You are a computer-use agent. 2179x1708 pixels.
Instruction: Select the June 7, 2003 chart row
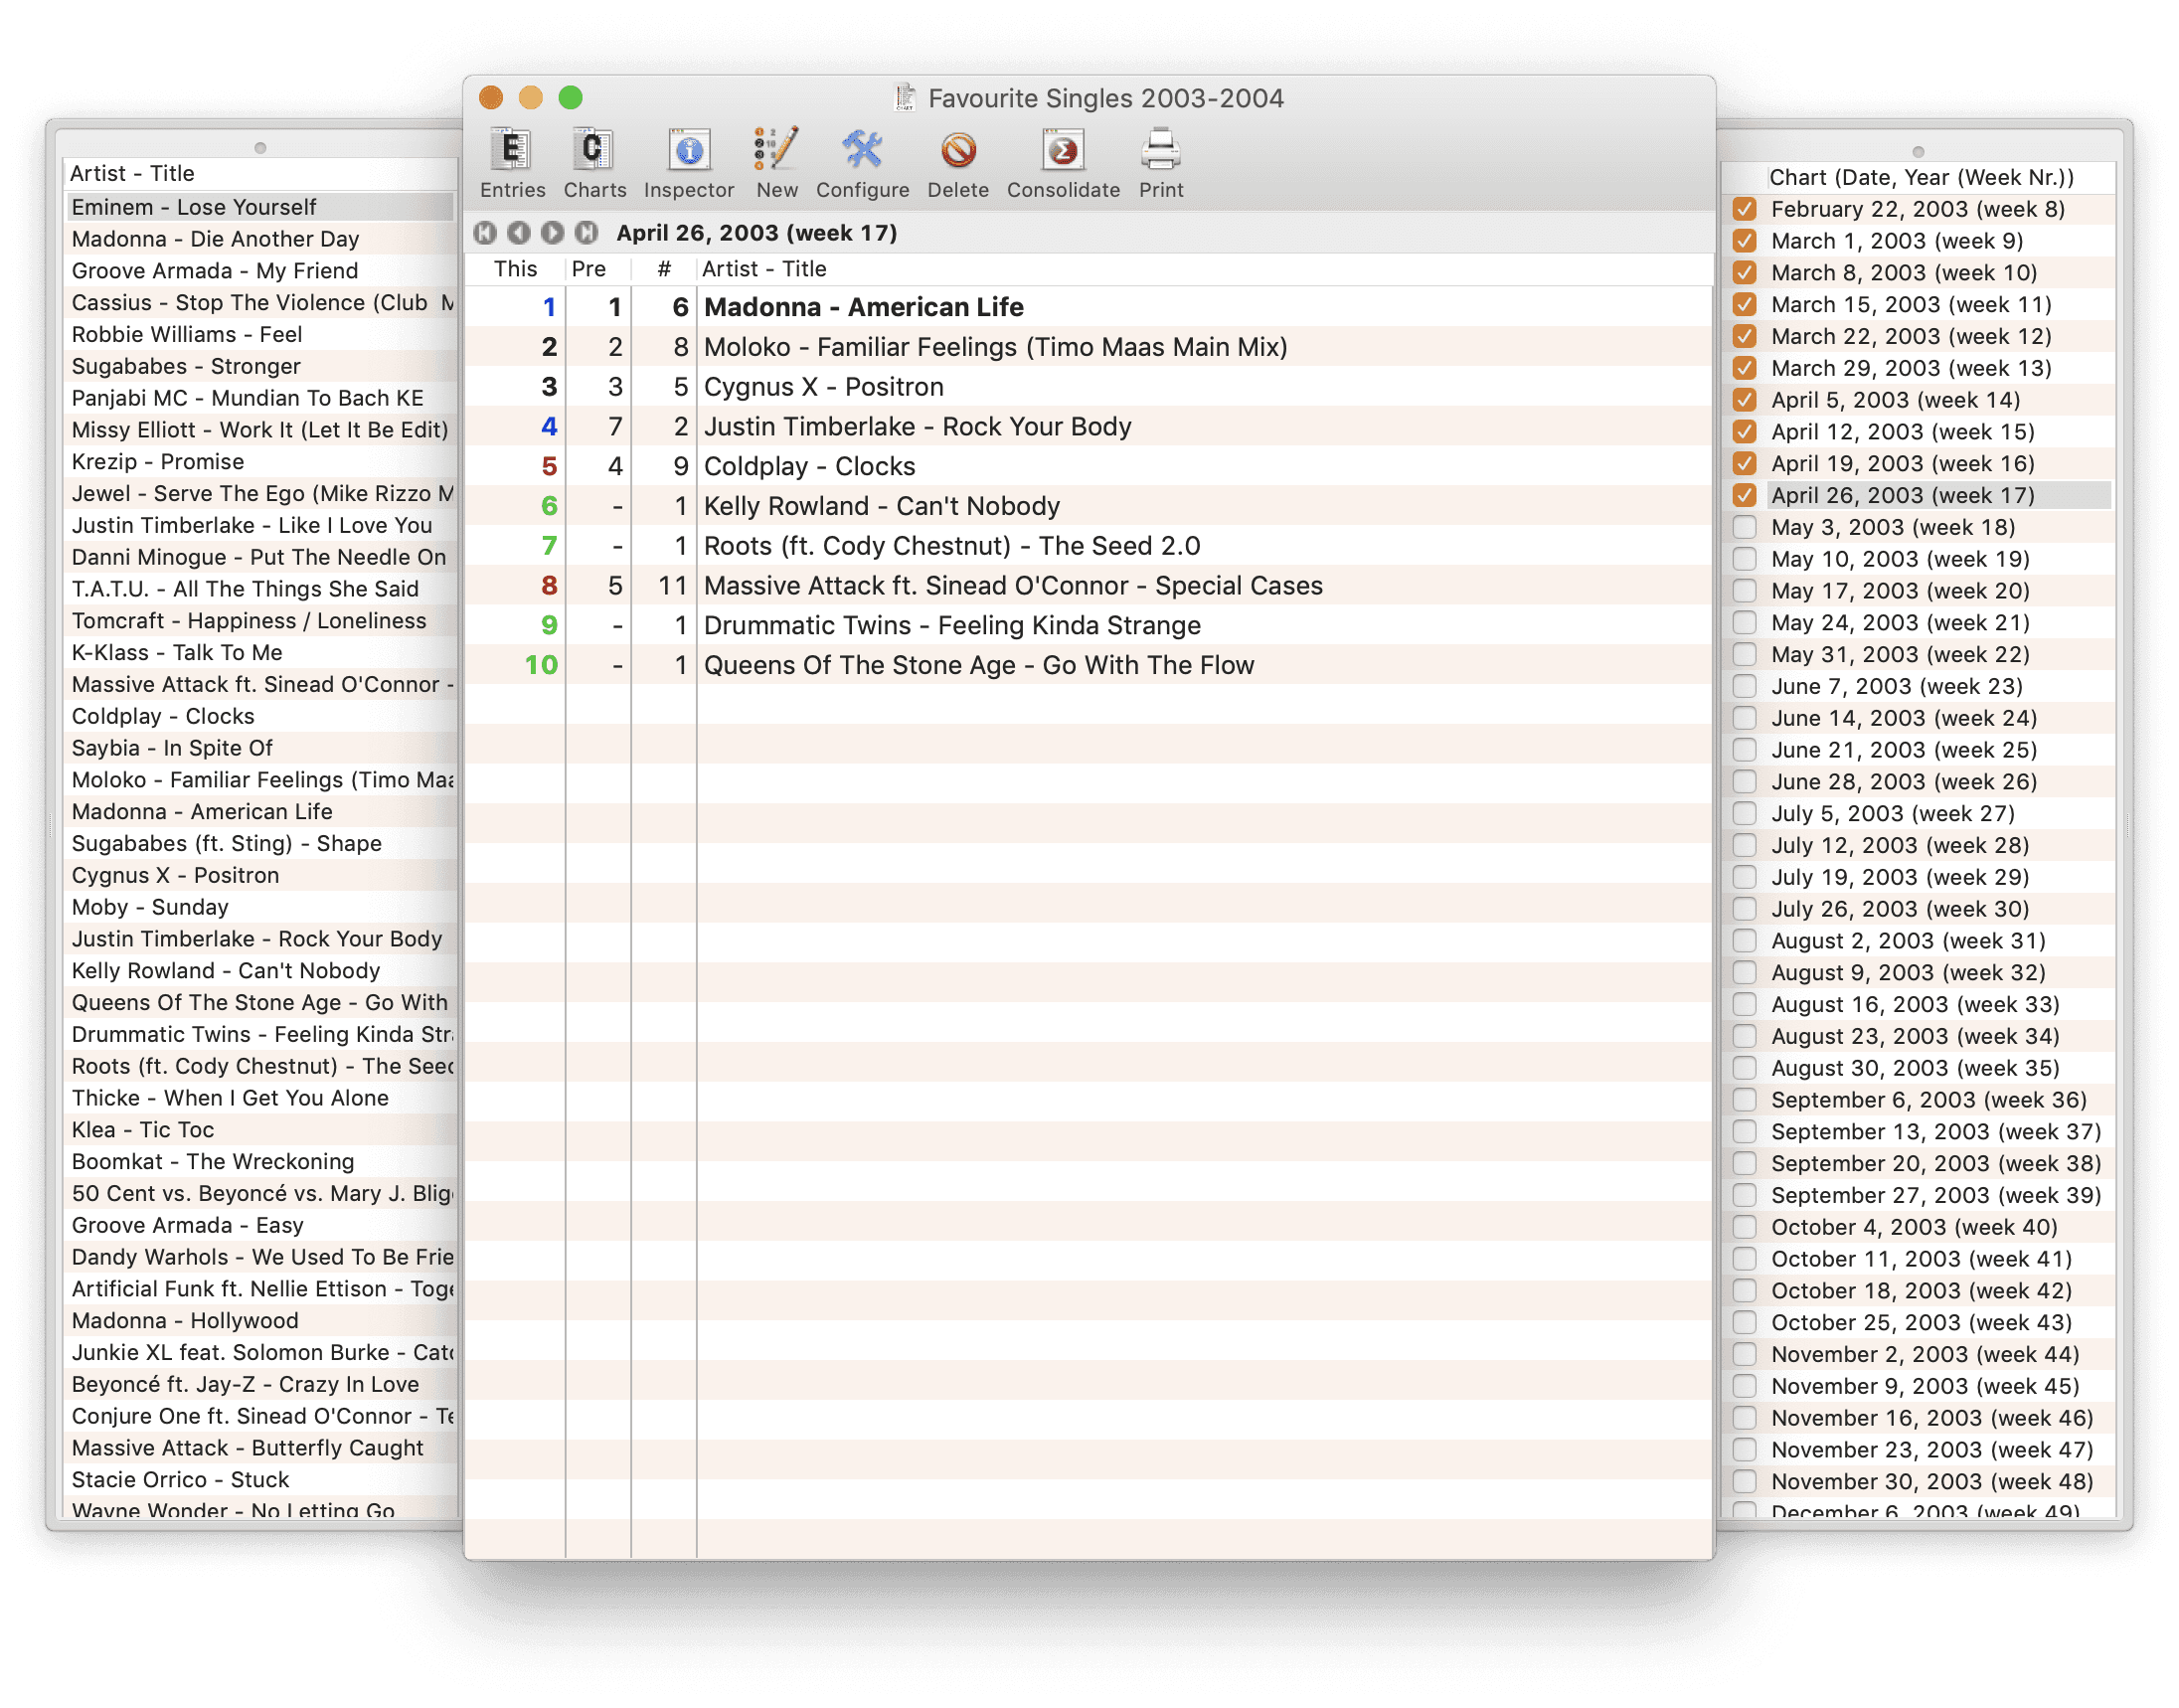click(1896, 686)
